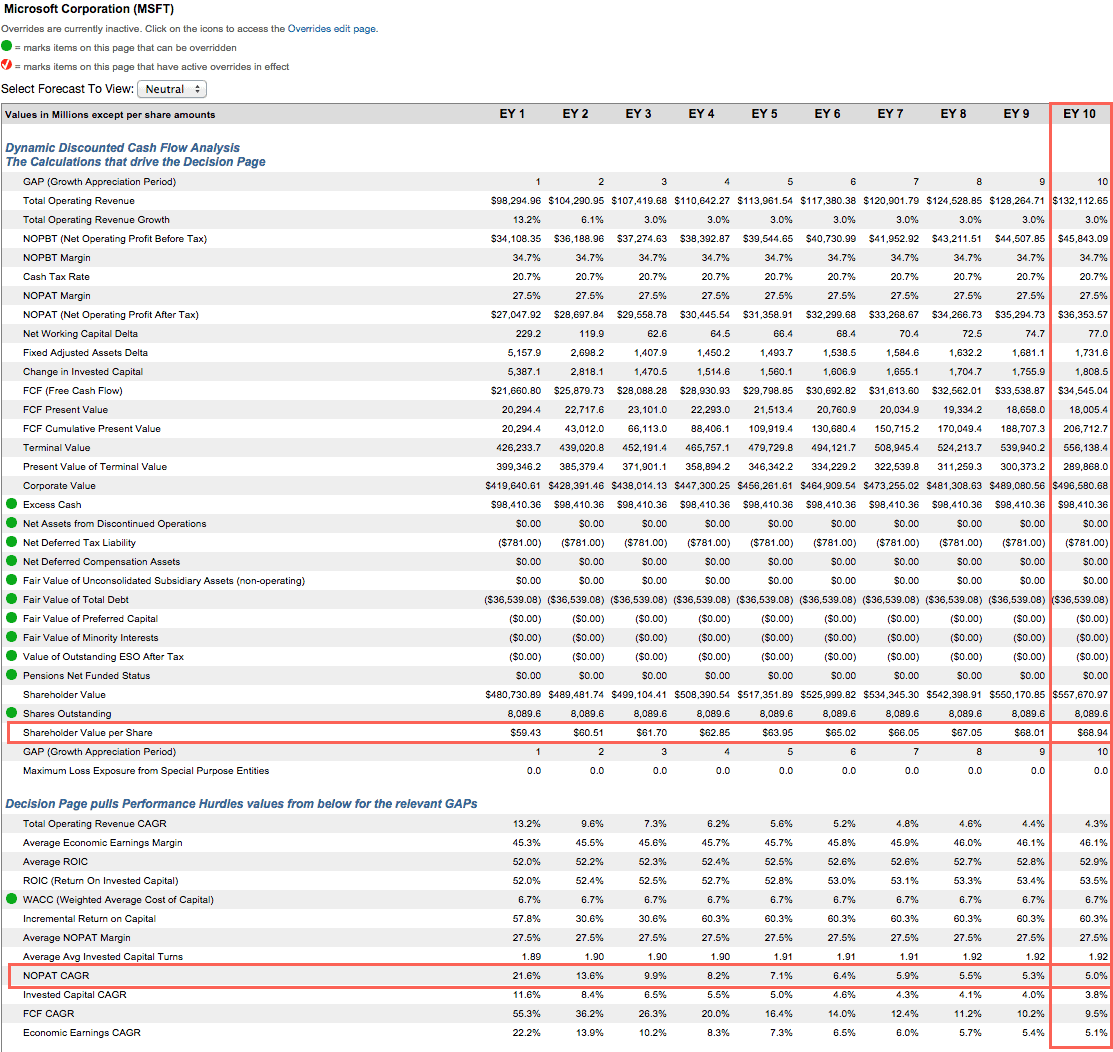Image resolution: width=1113 pixels, height=1052 pixels.
Task: Click override icon for Unconsolidated Subsidiary Assets row
Action: coord(11,580)
